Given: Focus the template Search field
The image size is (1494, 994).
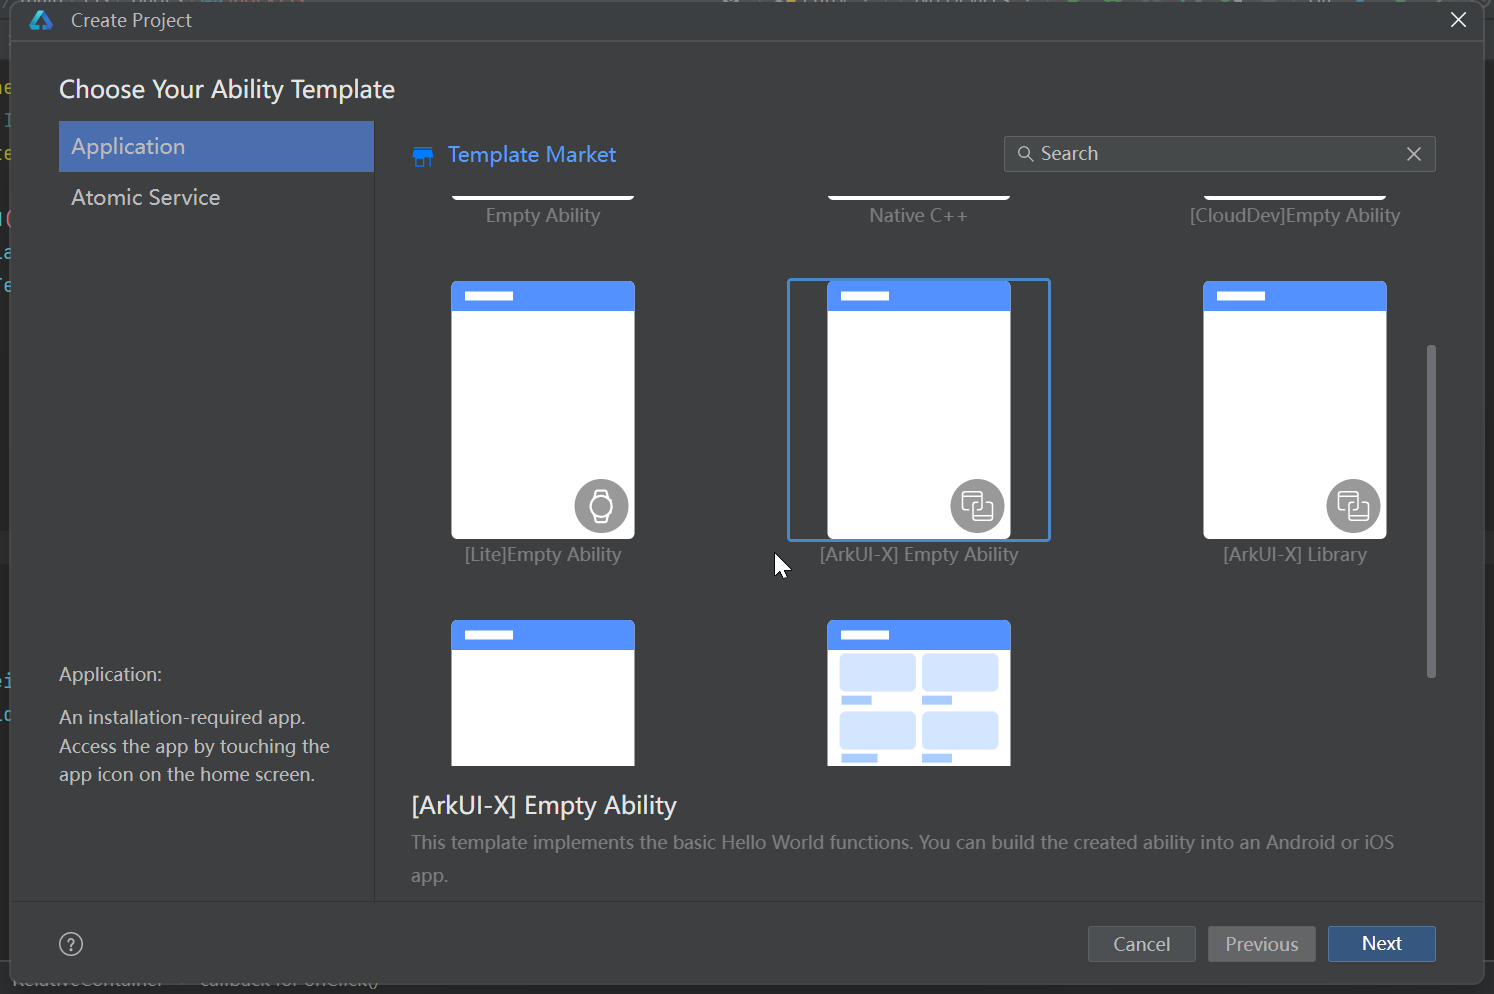Looking at the screenshot, I should coord(1220,154).
